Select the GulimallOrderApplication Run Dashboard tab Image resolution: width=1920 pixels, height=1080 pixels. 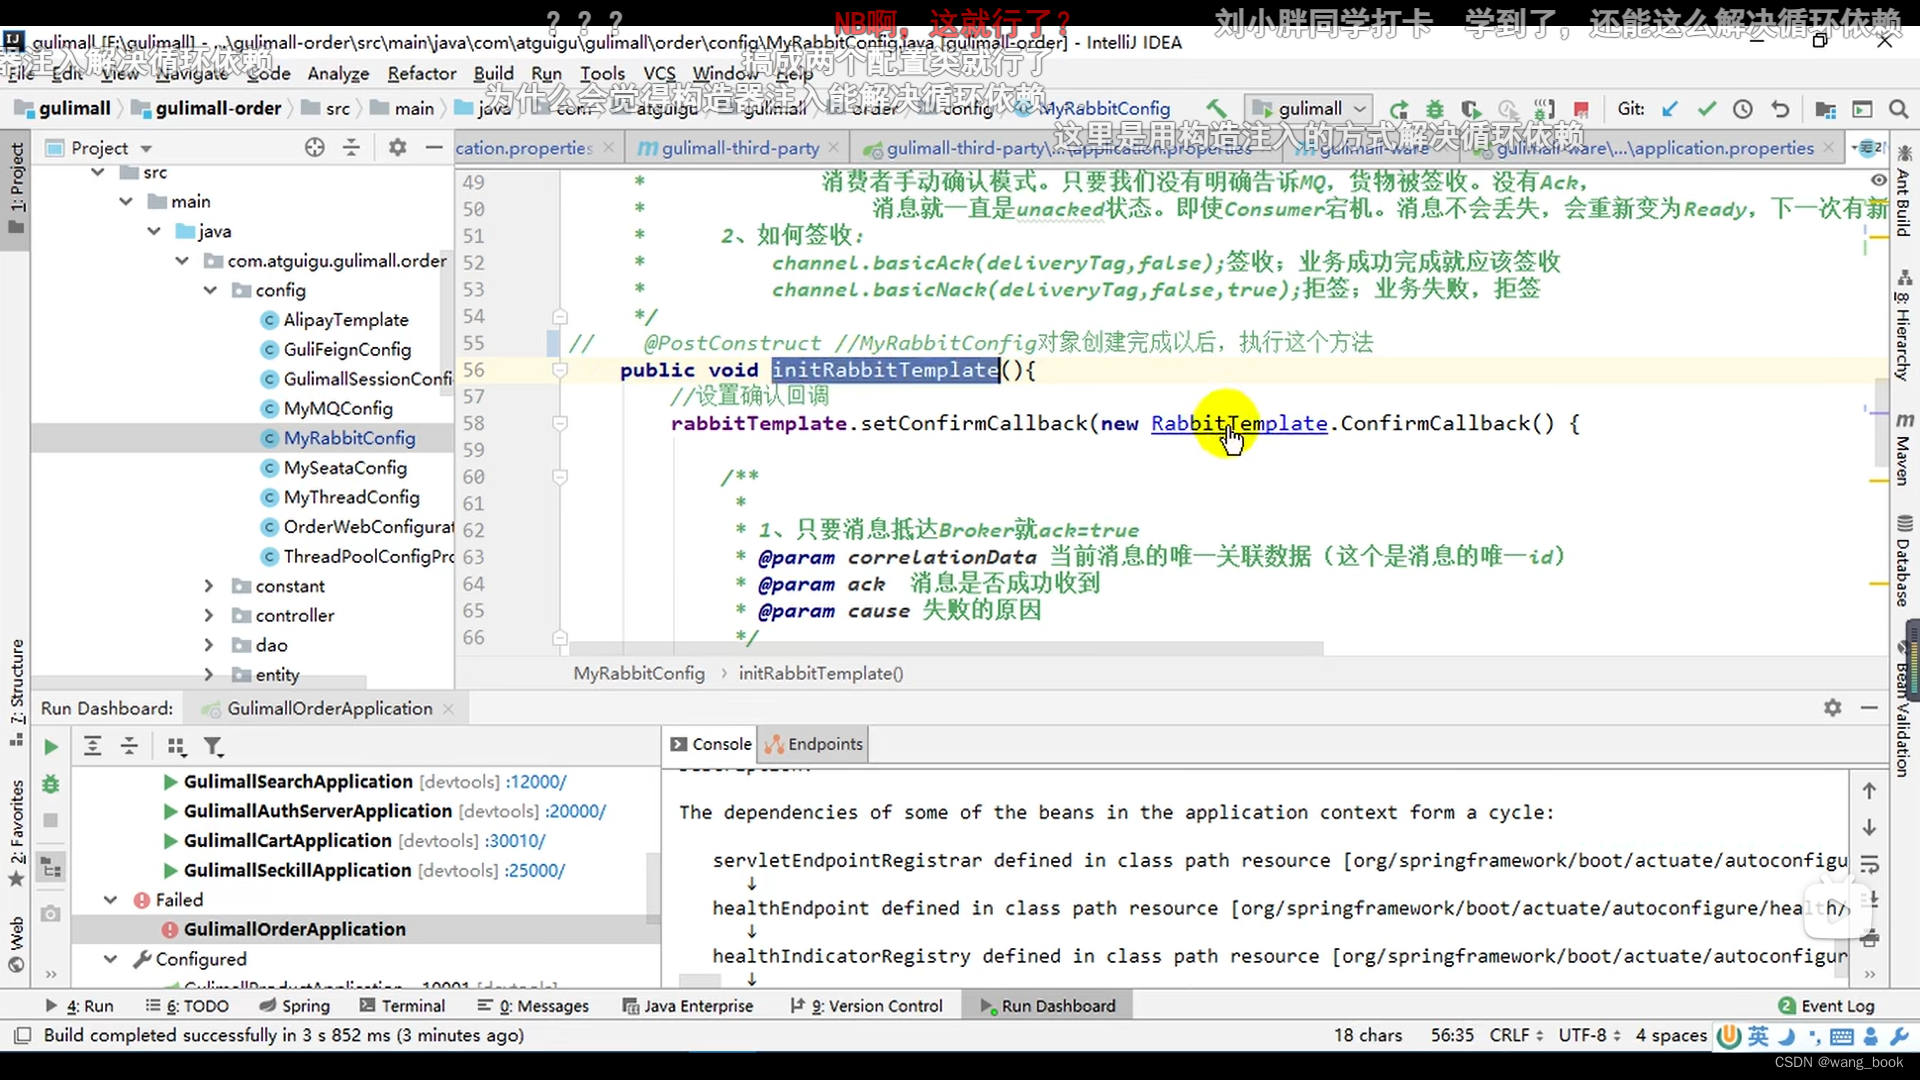tap(329, 708)
